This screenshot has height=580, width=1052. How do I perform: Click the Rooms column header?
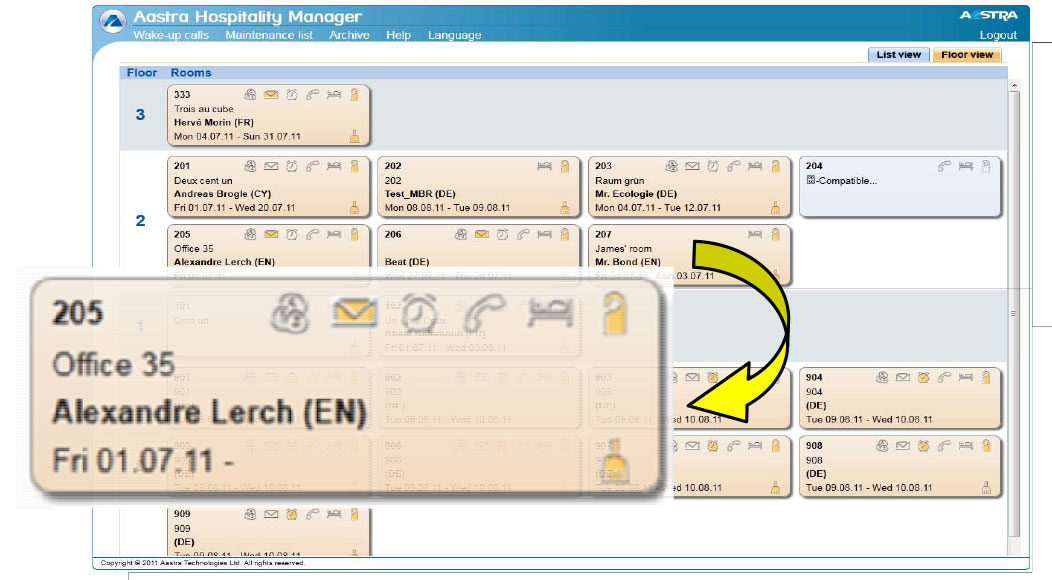click(x=191, y=72)
